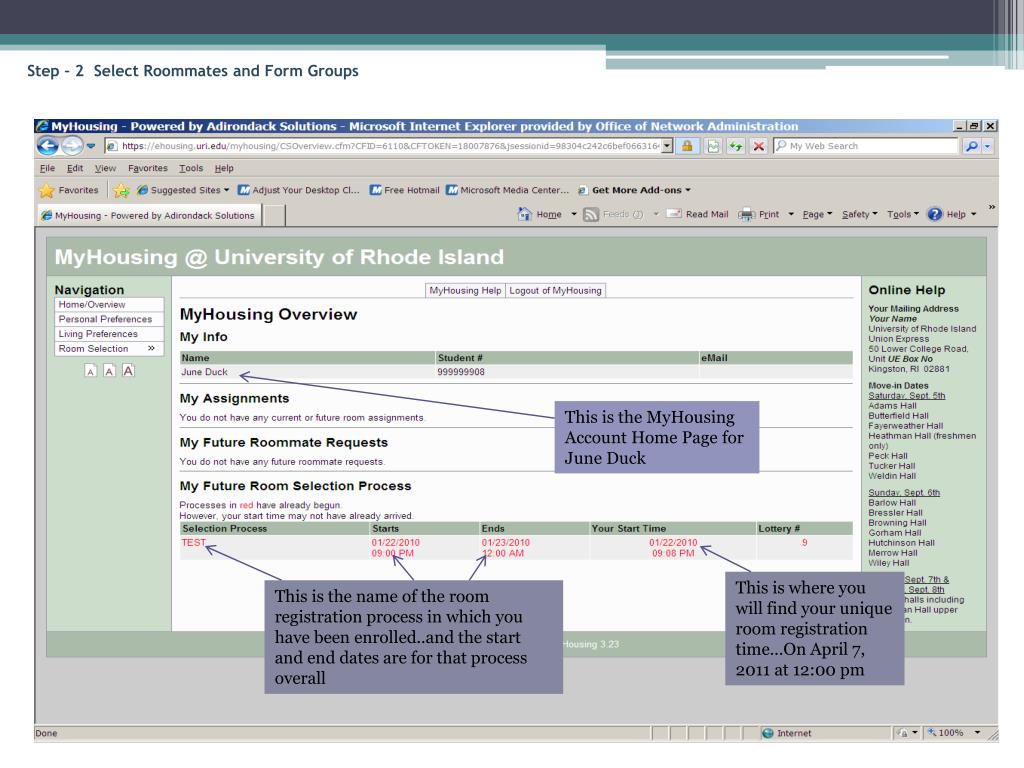This screenshot has height=768, width=1024.
Task: Click the Saturday, Sept. 5th link
Action: (x=906, y=396)
